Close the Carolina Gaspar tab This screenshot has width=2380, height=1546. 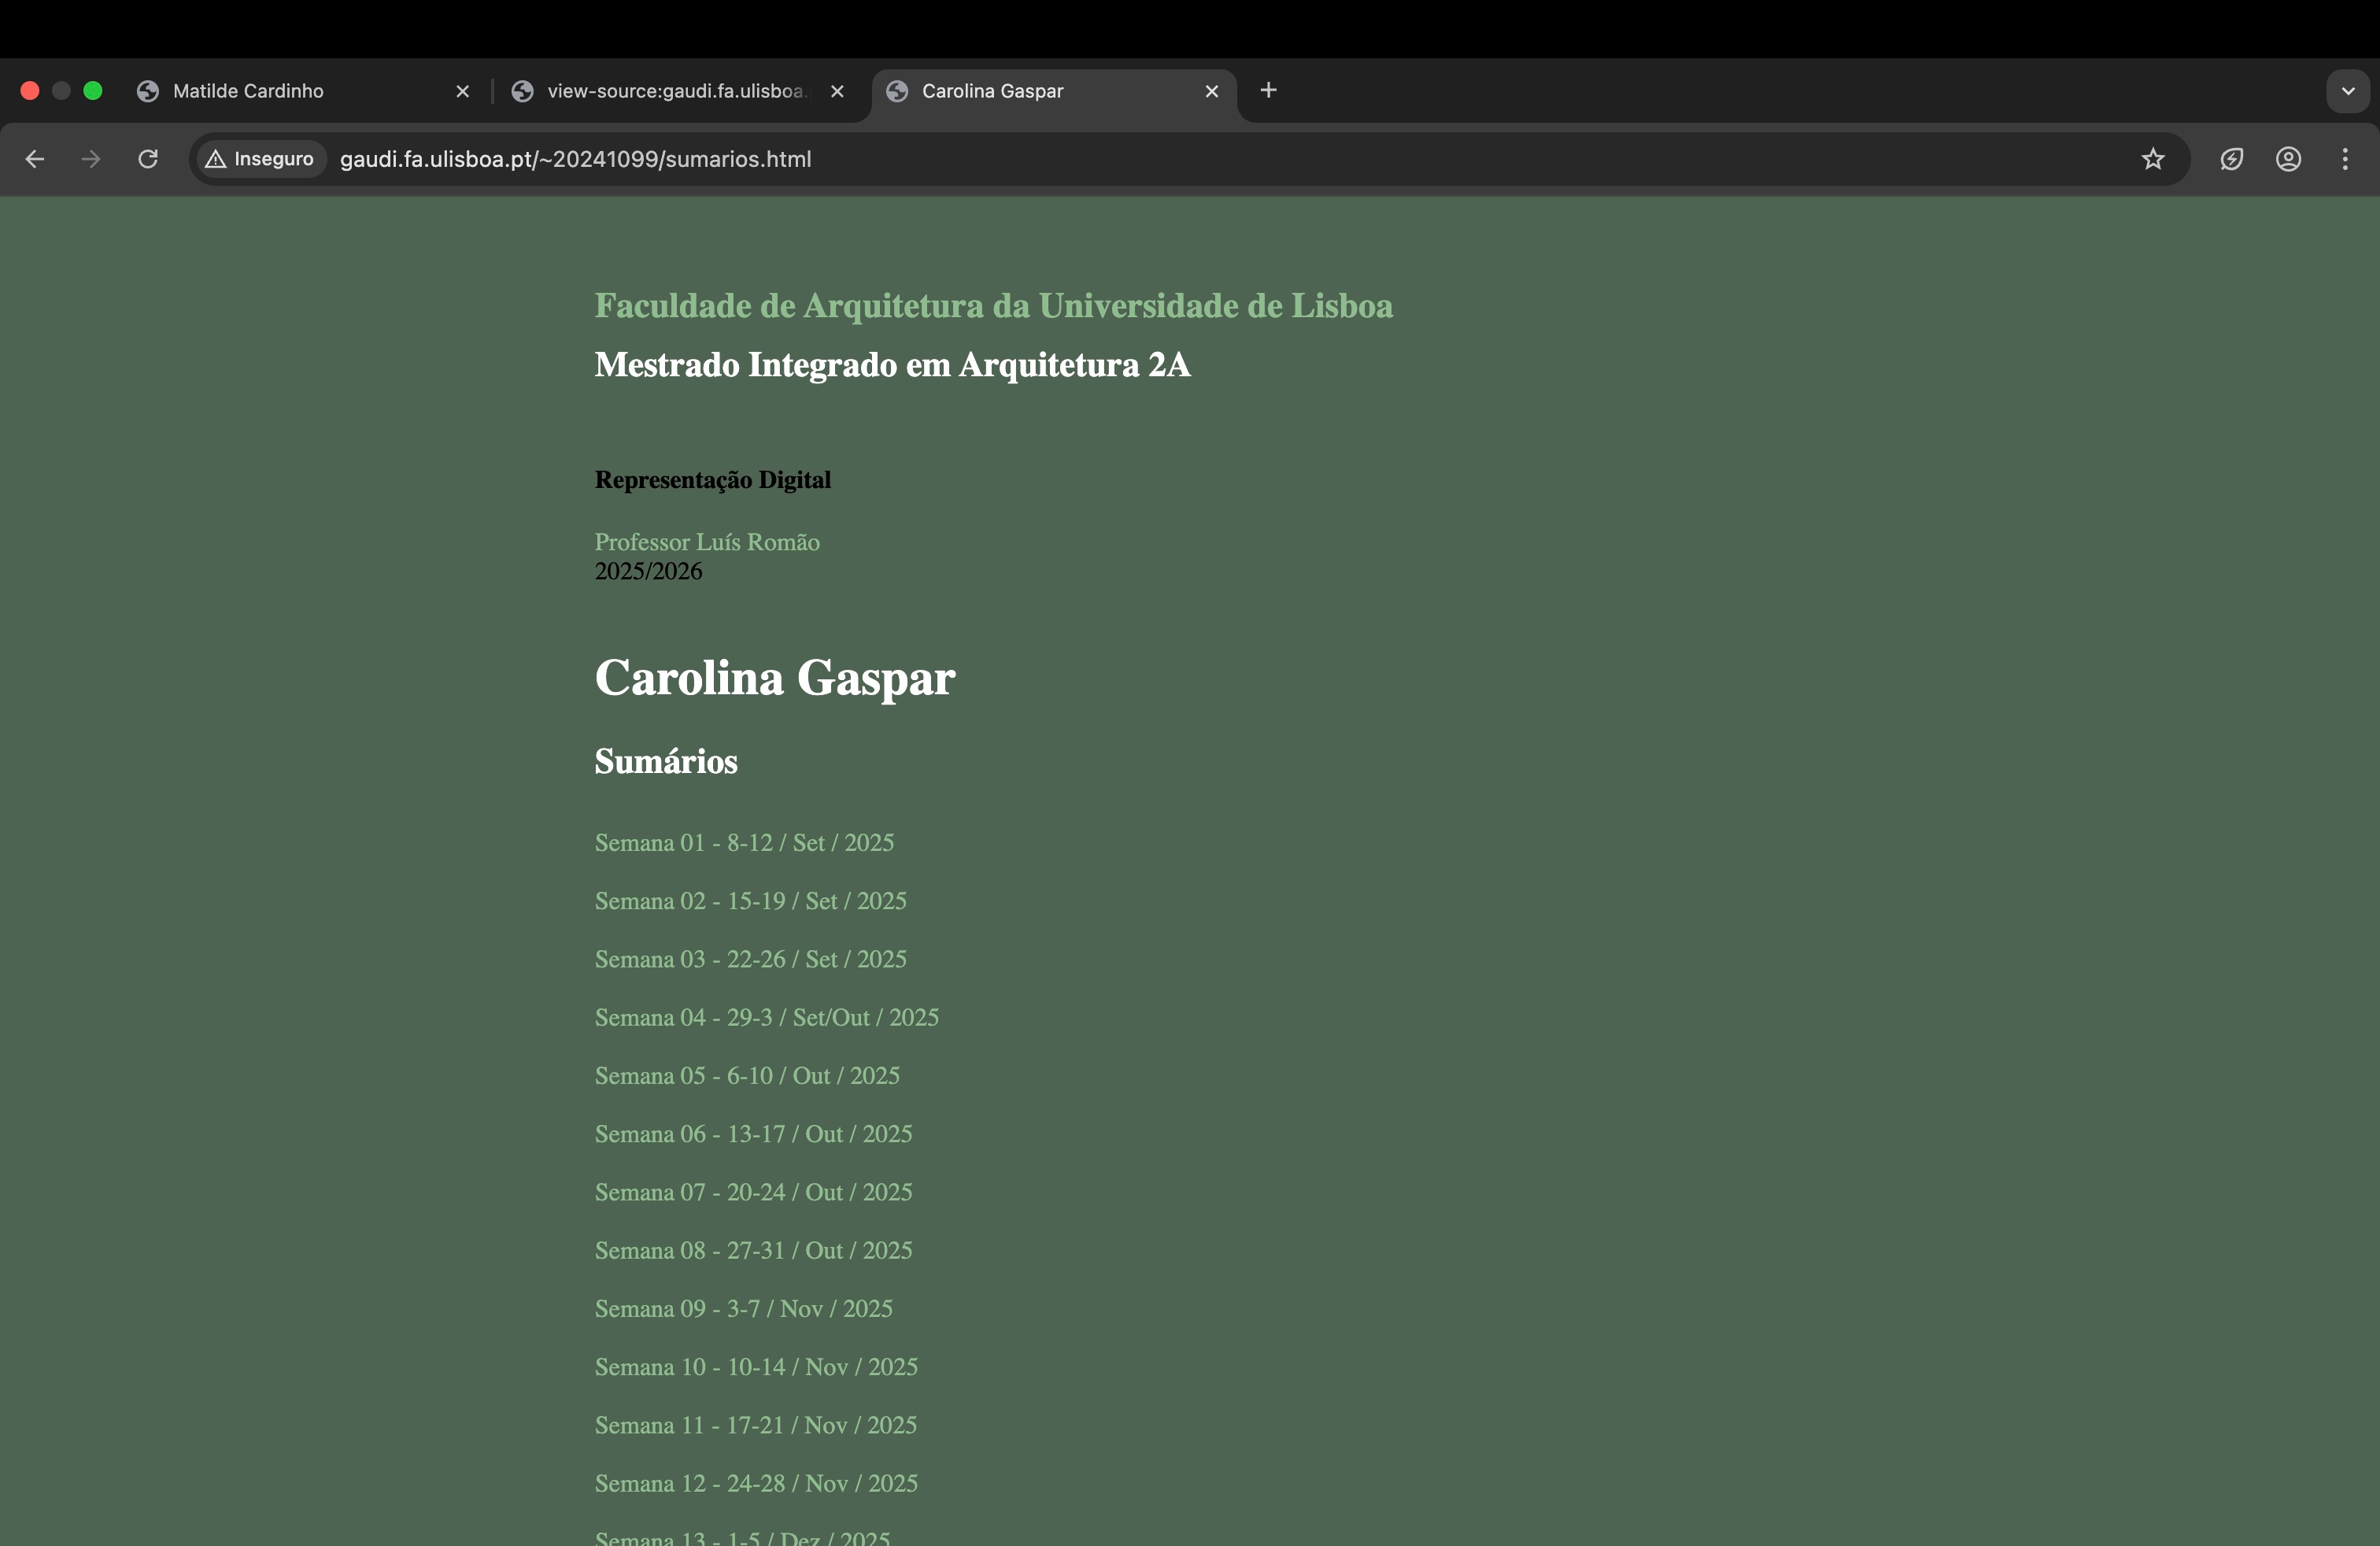(x=1211, y=91)
